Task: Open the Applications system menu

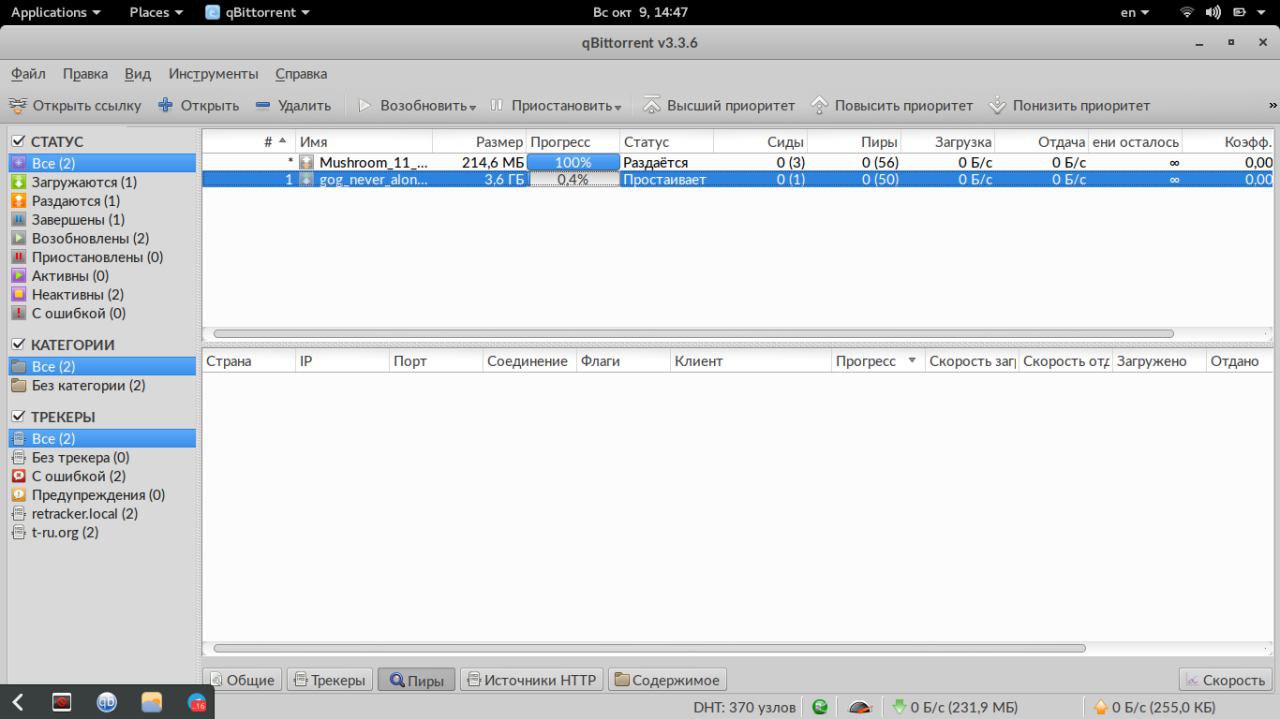Action: pyautogui.click(x=55, y=12)
